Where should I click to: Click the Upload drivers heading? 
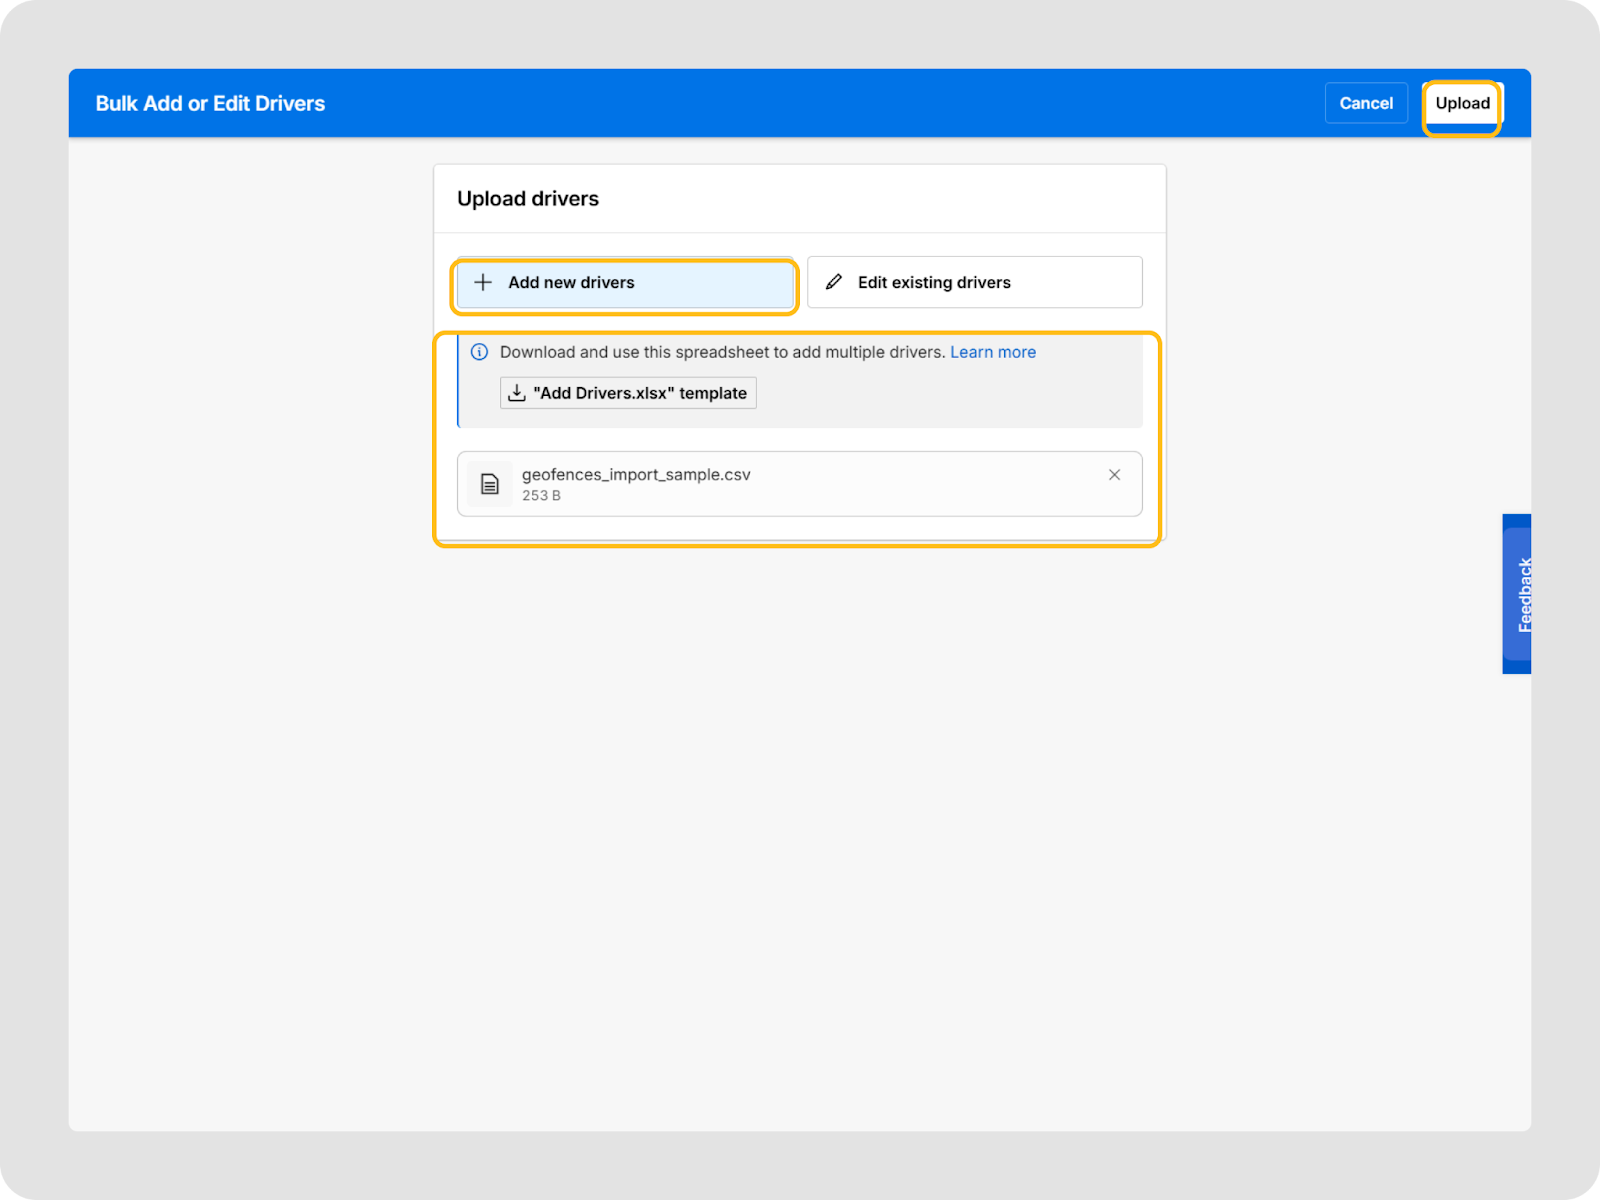click(x=528, y=199)
